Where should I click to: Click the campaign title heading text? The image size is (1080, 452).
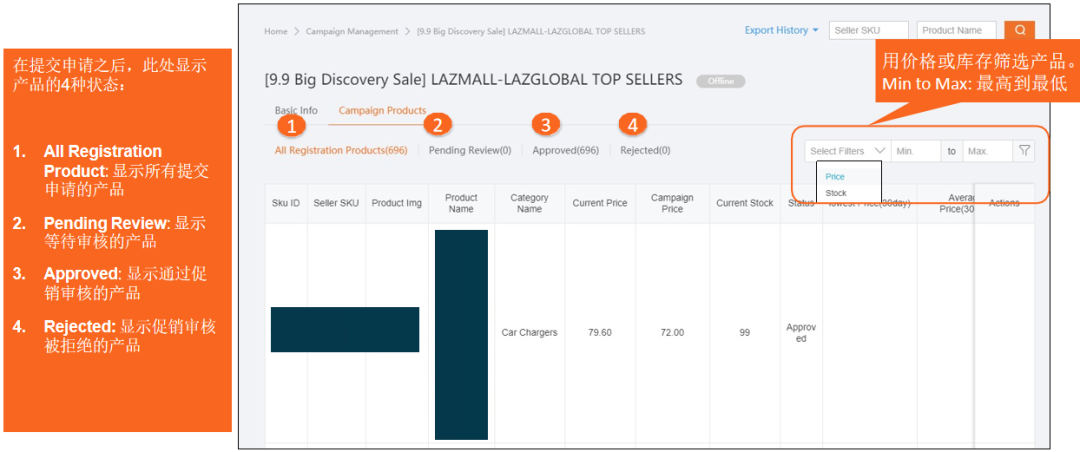[x=473, y=80]
